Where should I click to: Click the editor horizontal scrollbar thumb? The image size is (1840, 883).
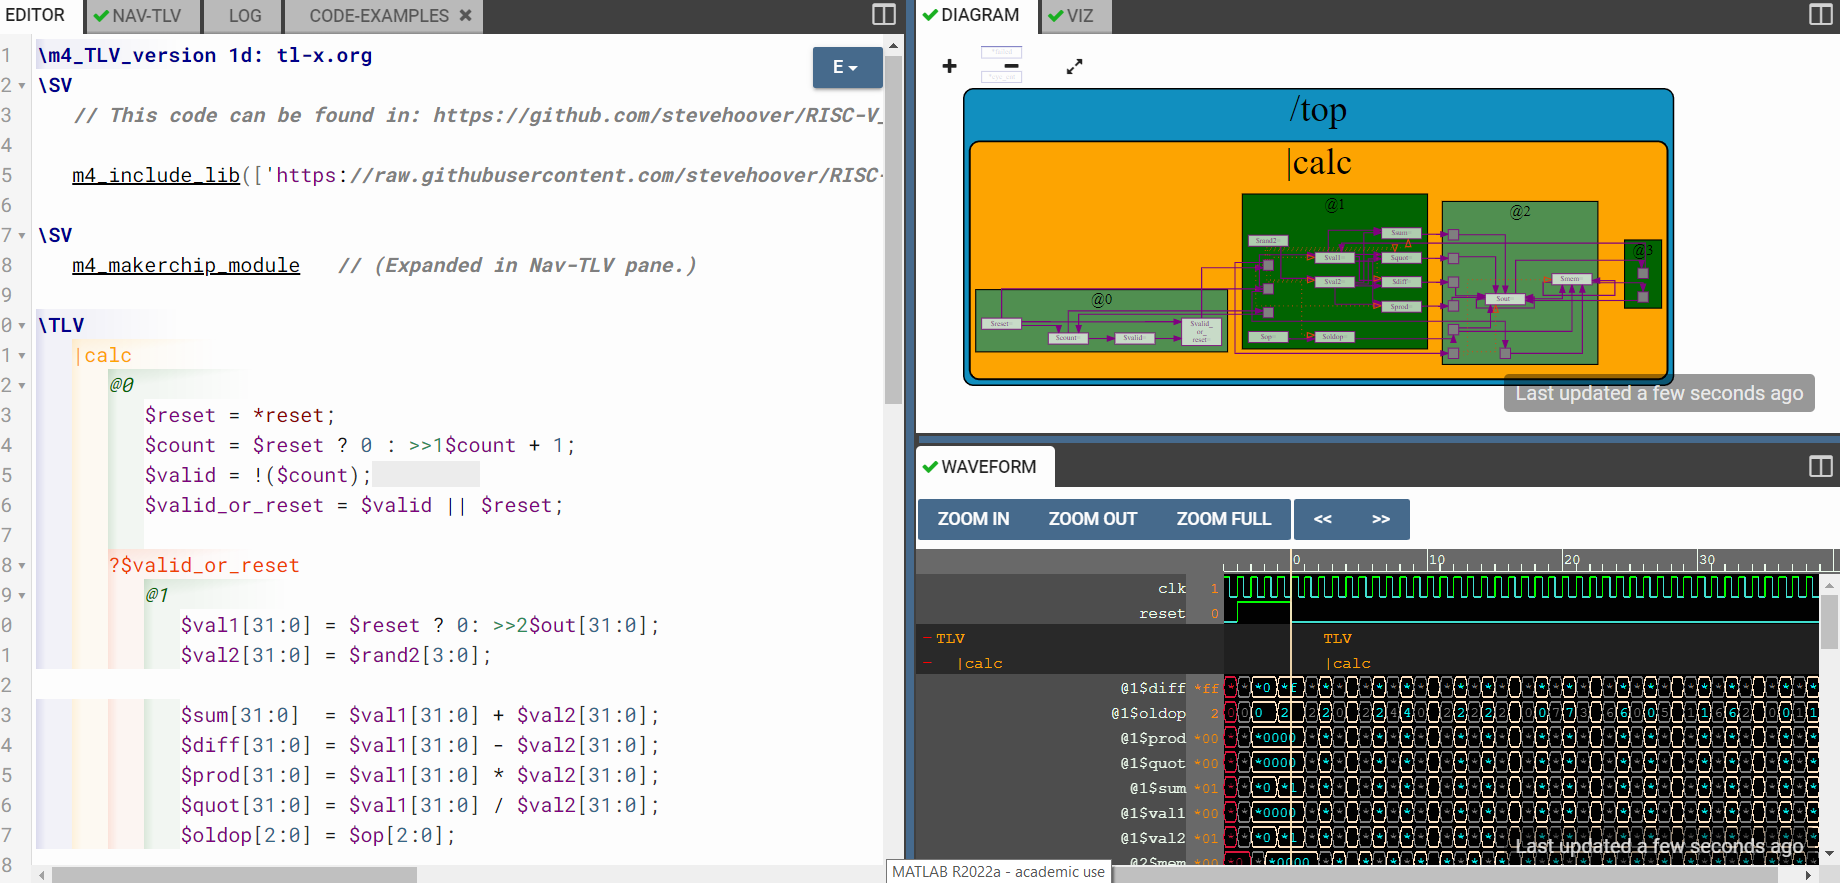234,875
